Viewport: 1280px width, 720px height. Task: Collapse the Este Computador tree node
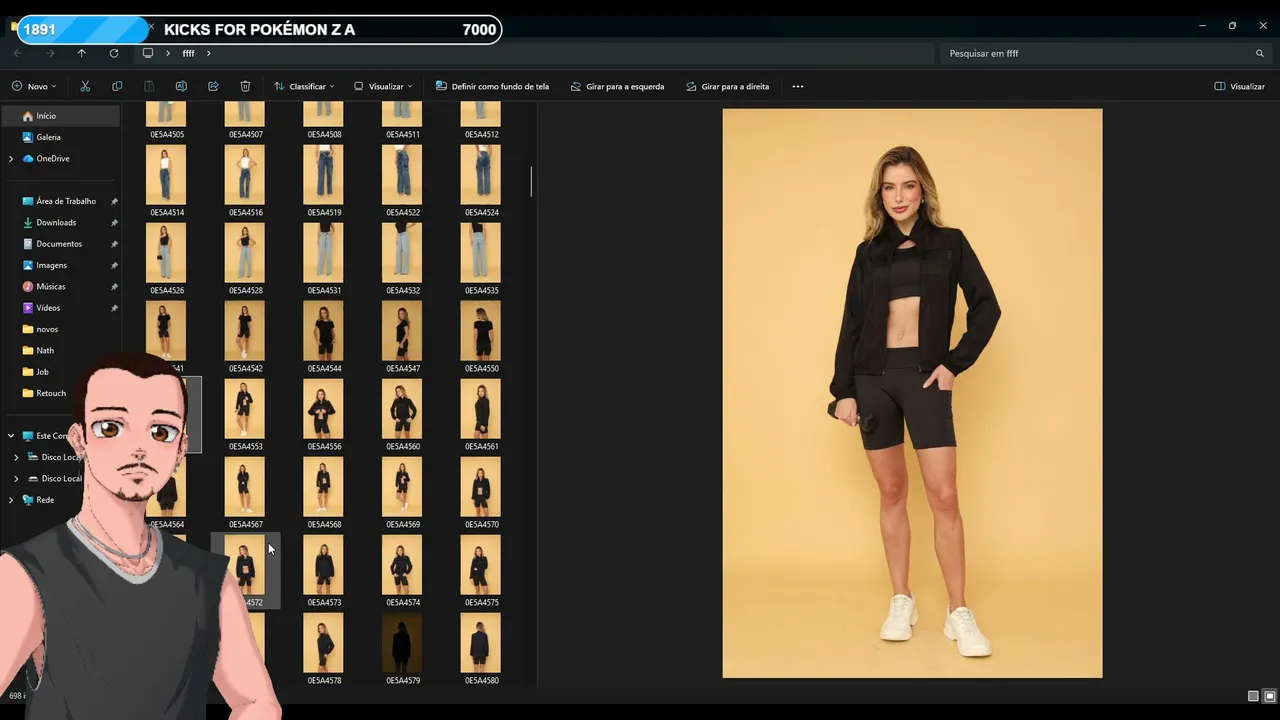click(x=11, y=436)
